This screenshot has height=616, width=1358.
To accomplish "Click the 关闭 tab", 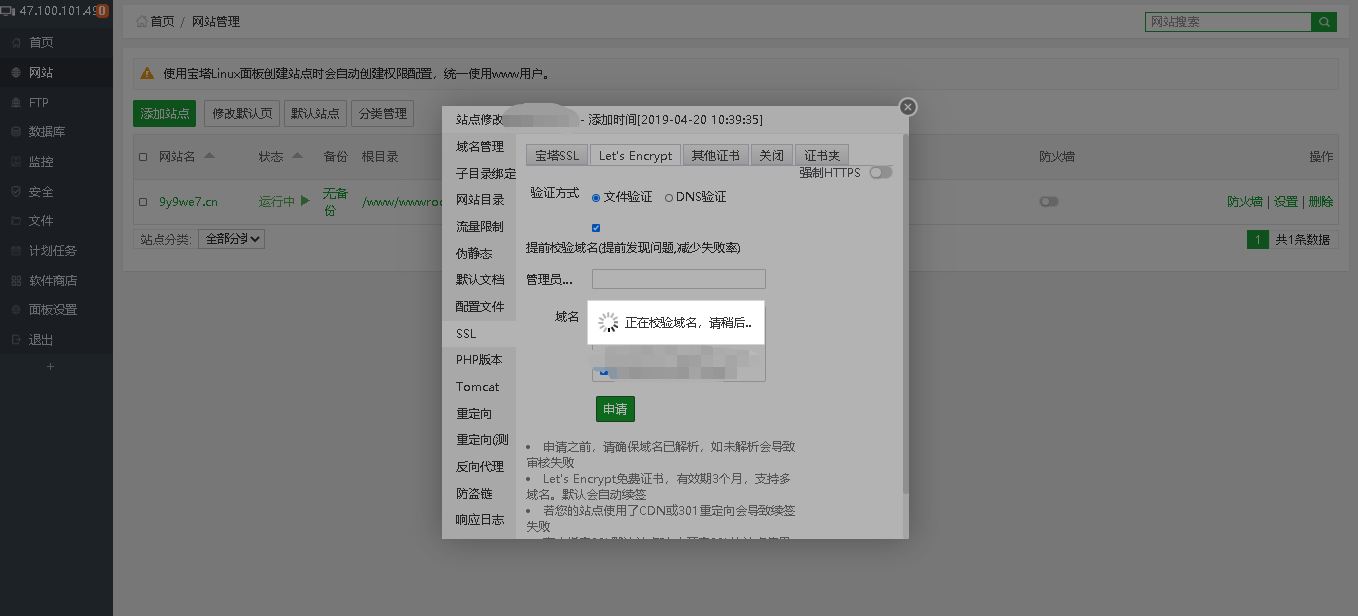I will click(771, 155).
